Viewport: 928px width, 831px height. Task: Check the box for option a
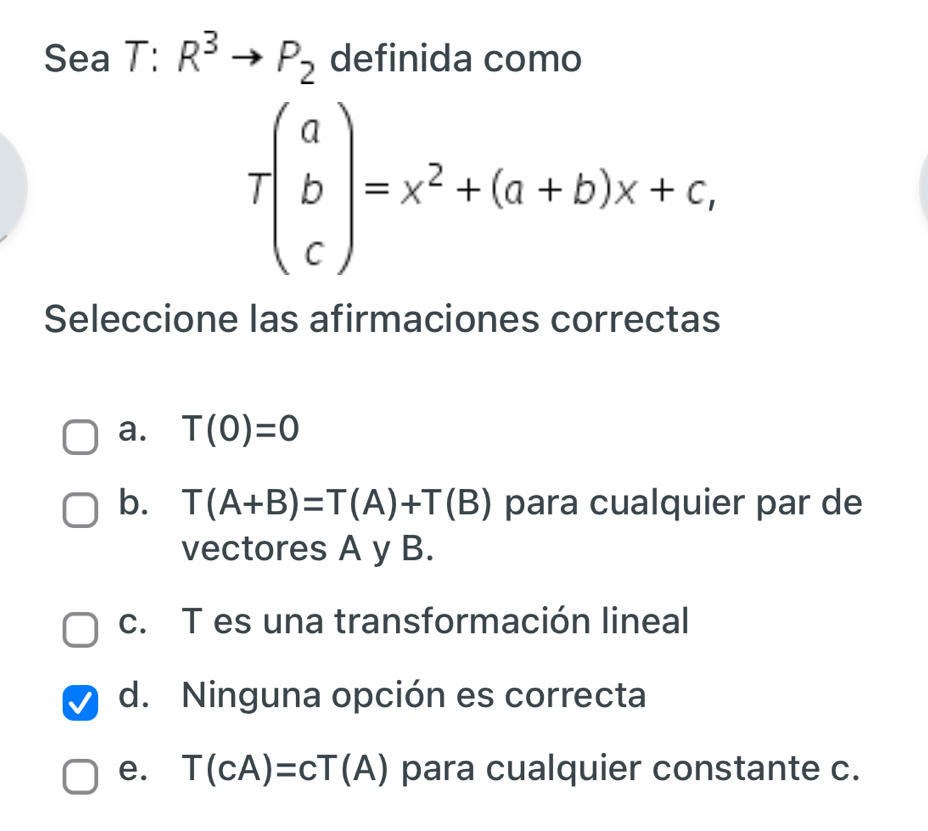82,436
